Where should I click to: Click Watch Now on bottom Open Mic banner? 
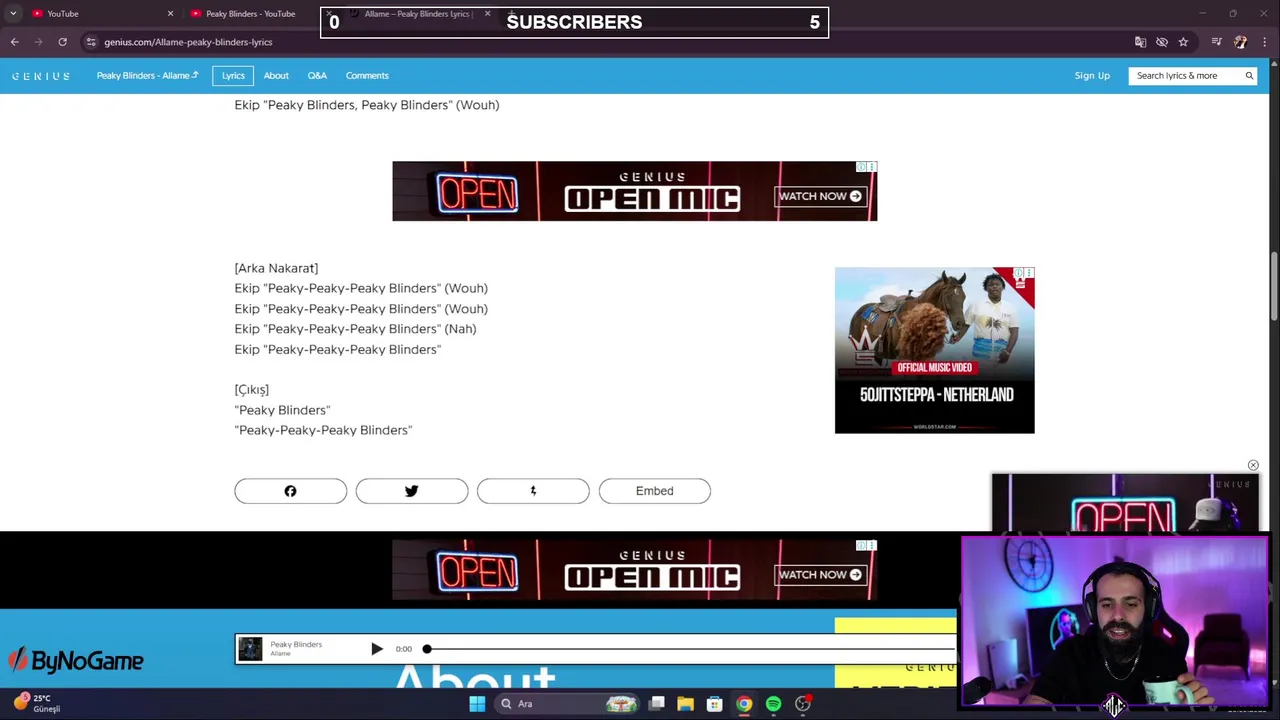point(820,575)
